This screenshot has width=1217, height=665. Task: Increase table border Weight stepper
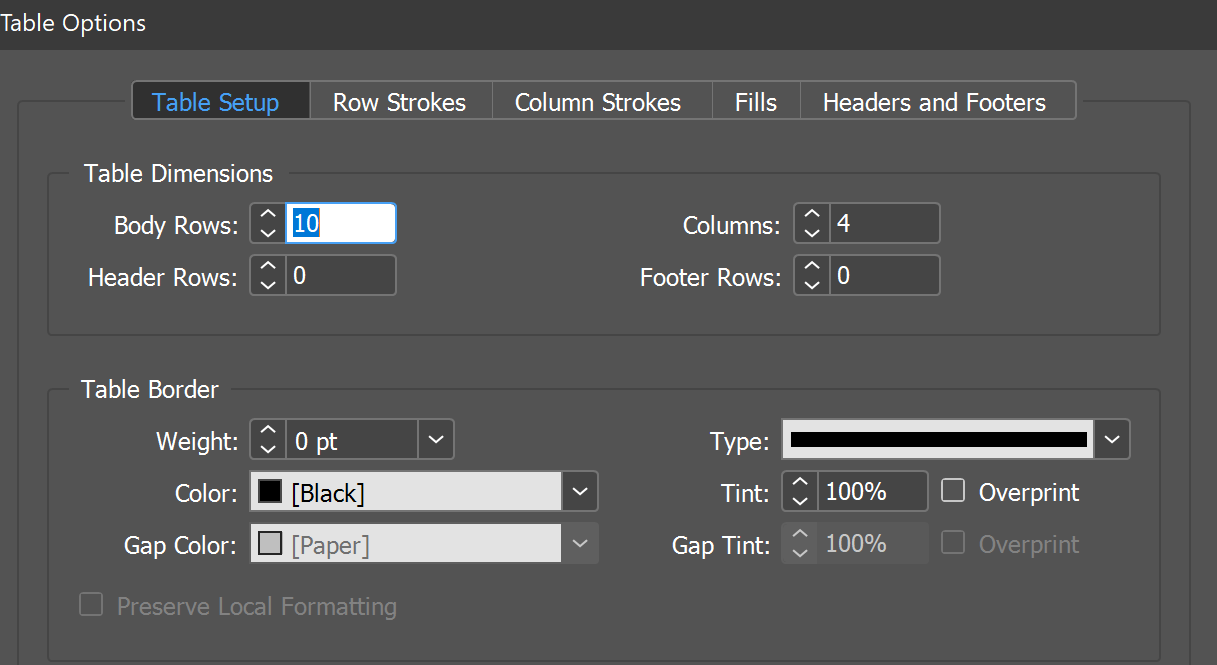point(267,431)
